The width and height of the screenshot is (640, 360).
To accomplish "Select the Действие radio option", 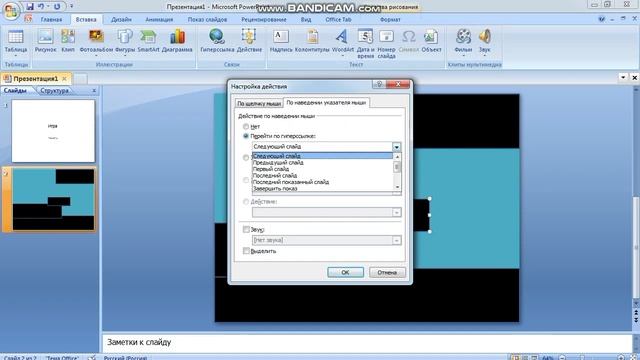I will [x=246, y=202].
